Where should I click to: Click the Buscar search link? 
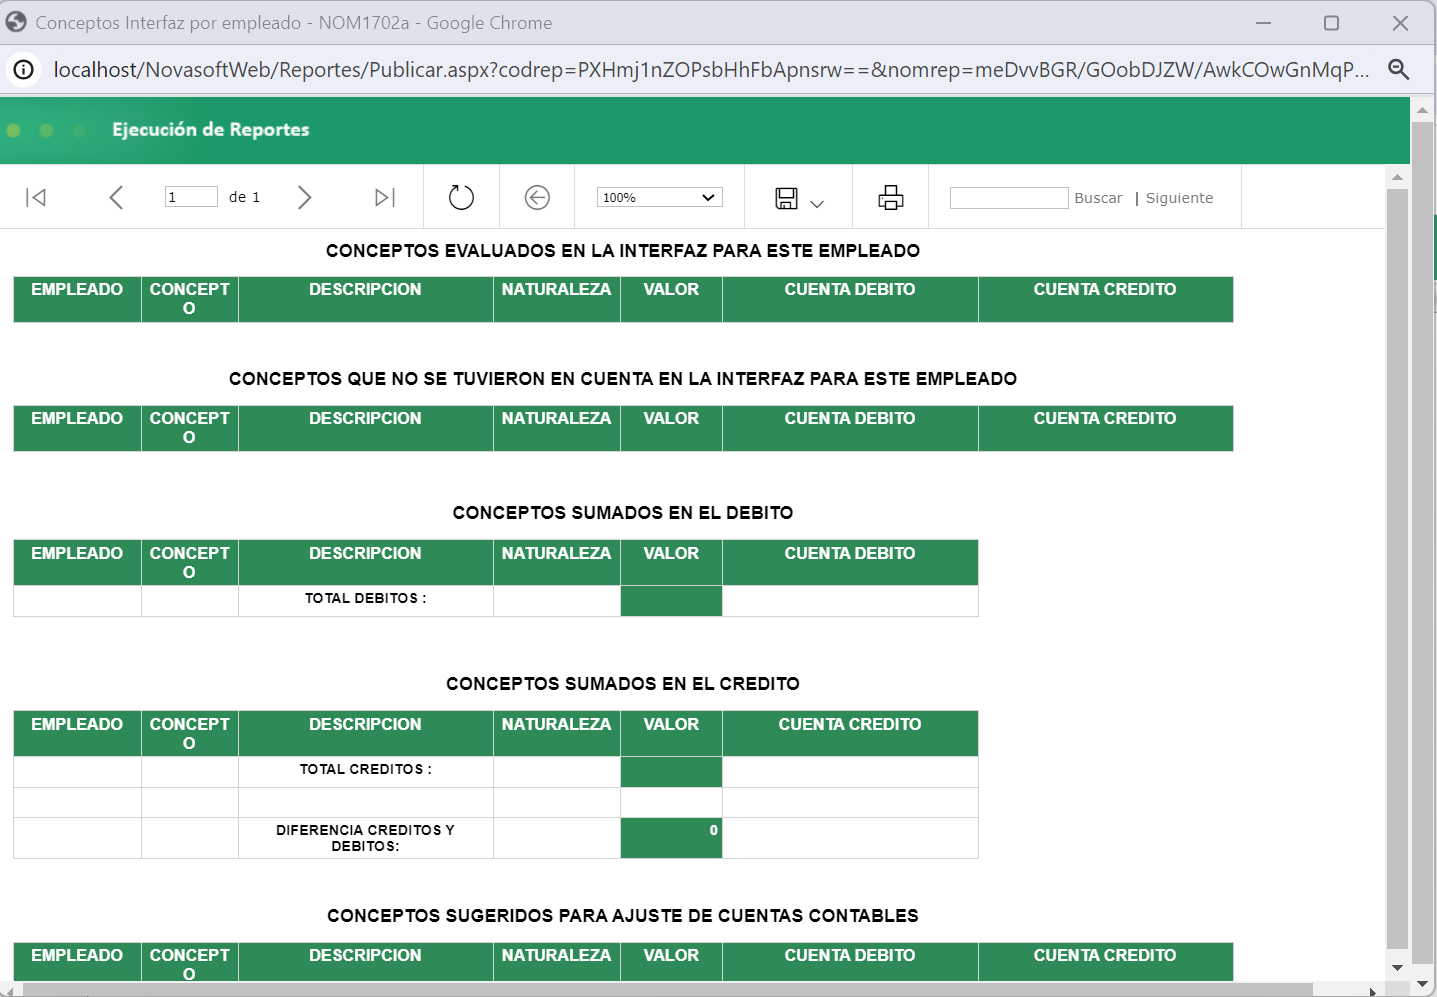pos(1099,197)
